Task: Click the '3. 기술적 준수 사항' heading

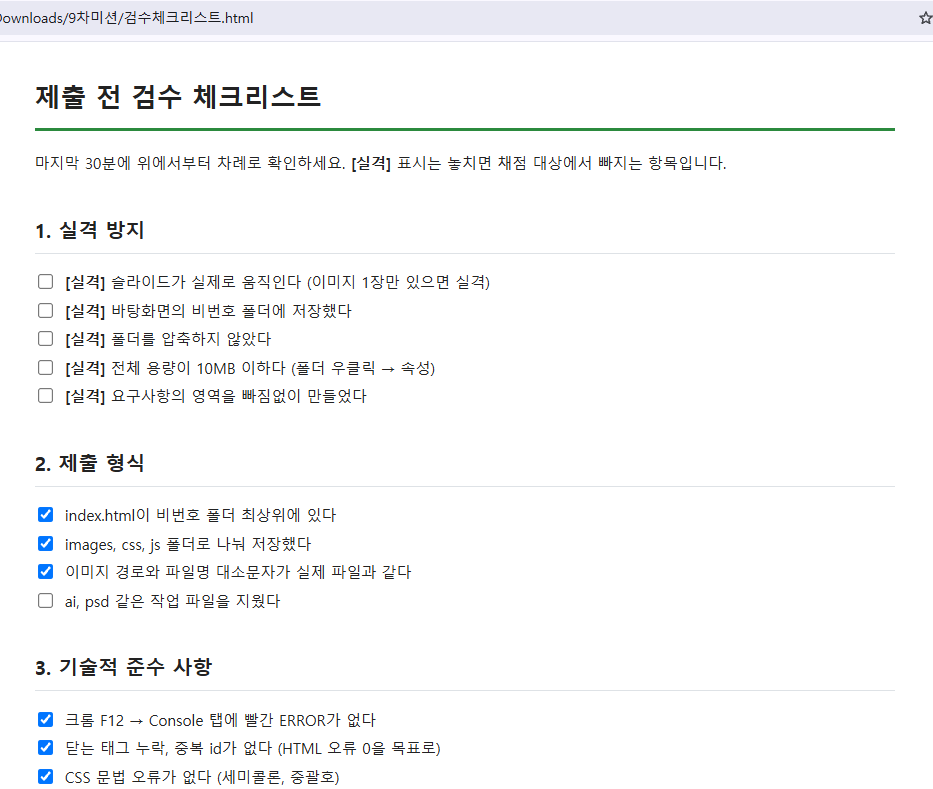Action: tap(124, 667)
